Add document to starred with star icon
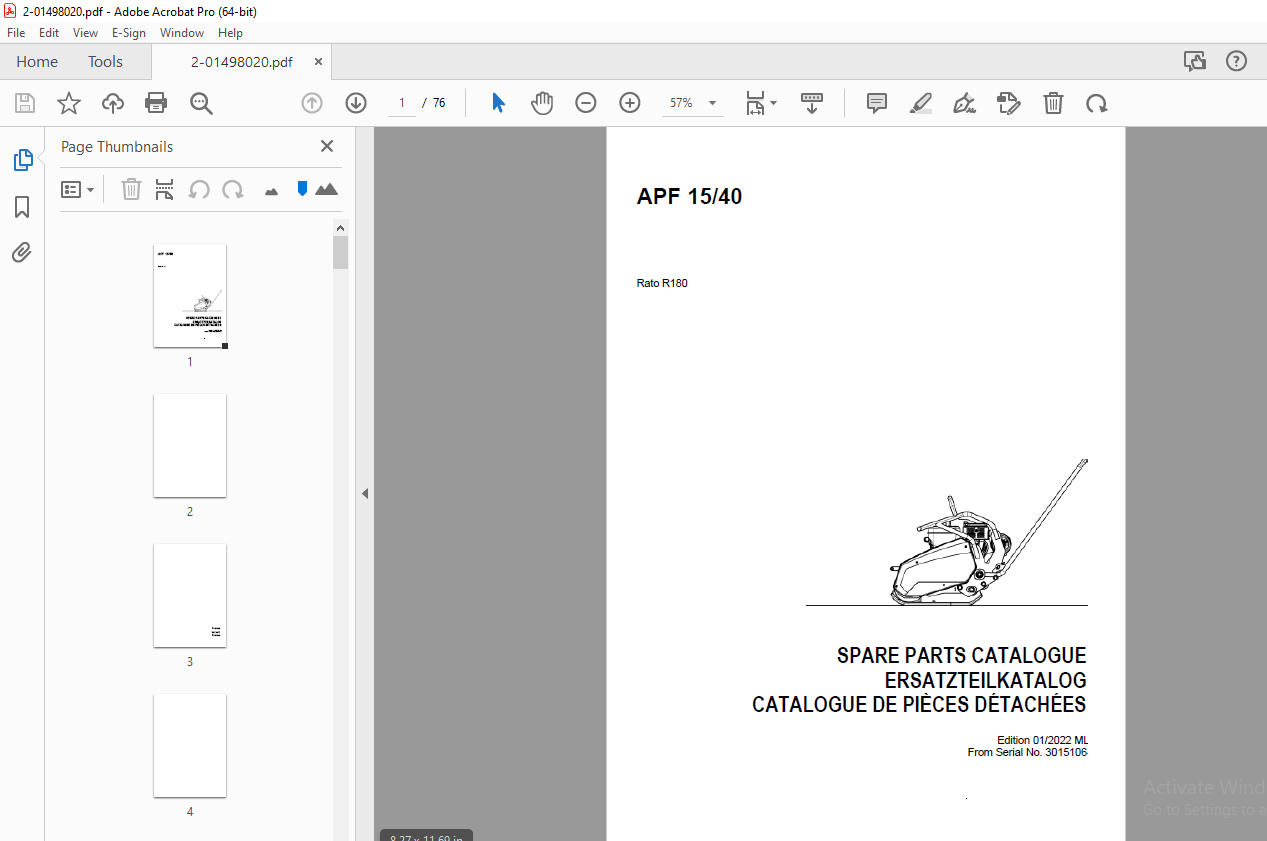 point(69,103)
